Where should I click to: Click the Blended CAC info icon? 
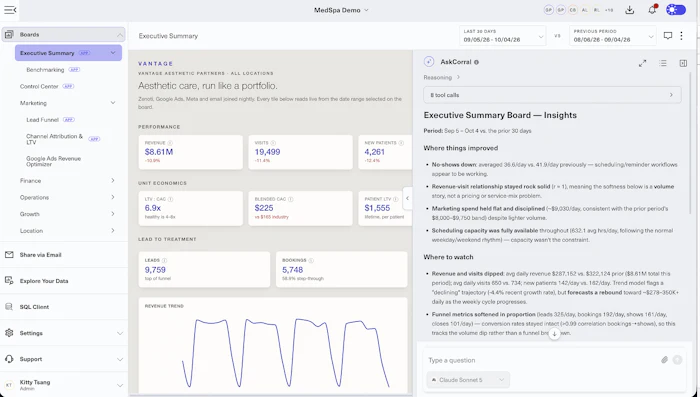click(x=291, y=199)
